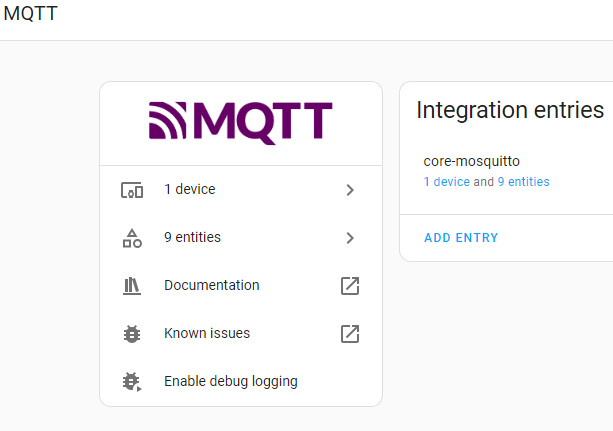
Task: Expand the chevron next to 1 device
Action: [x=350, y=190]
